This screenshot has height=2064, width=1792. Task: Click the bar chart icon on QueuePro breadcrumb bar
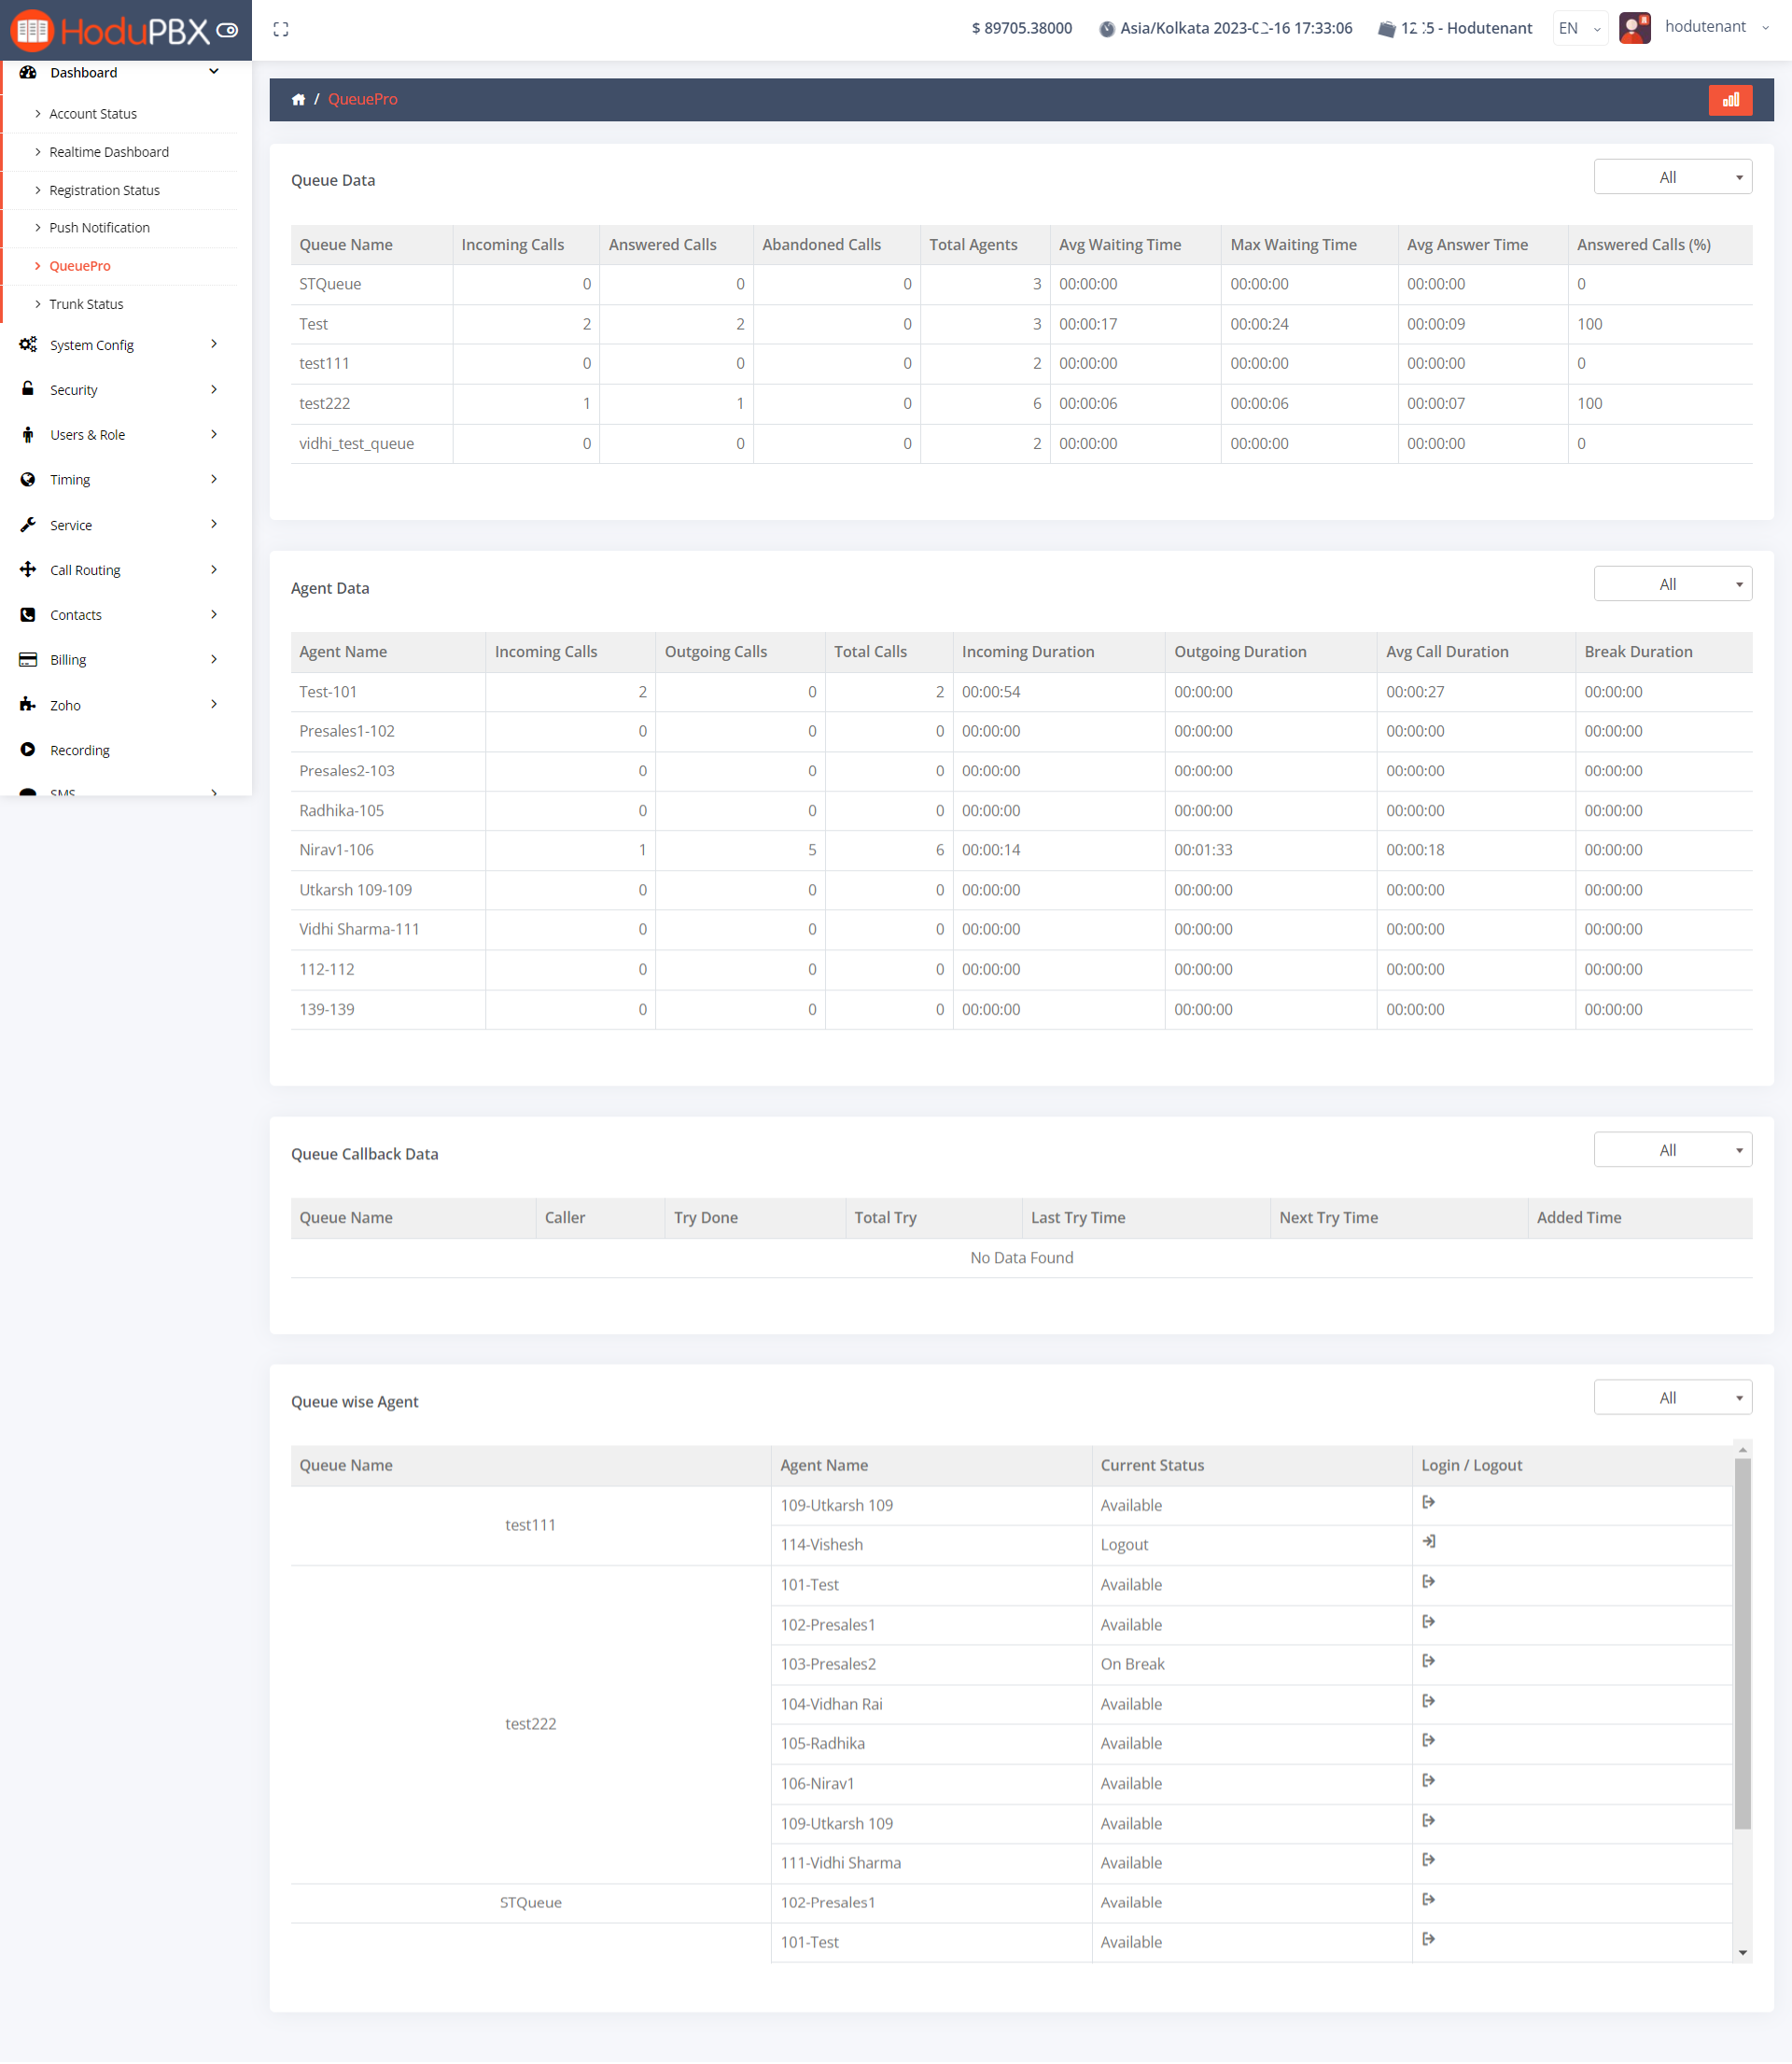[1731, 99]
